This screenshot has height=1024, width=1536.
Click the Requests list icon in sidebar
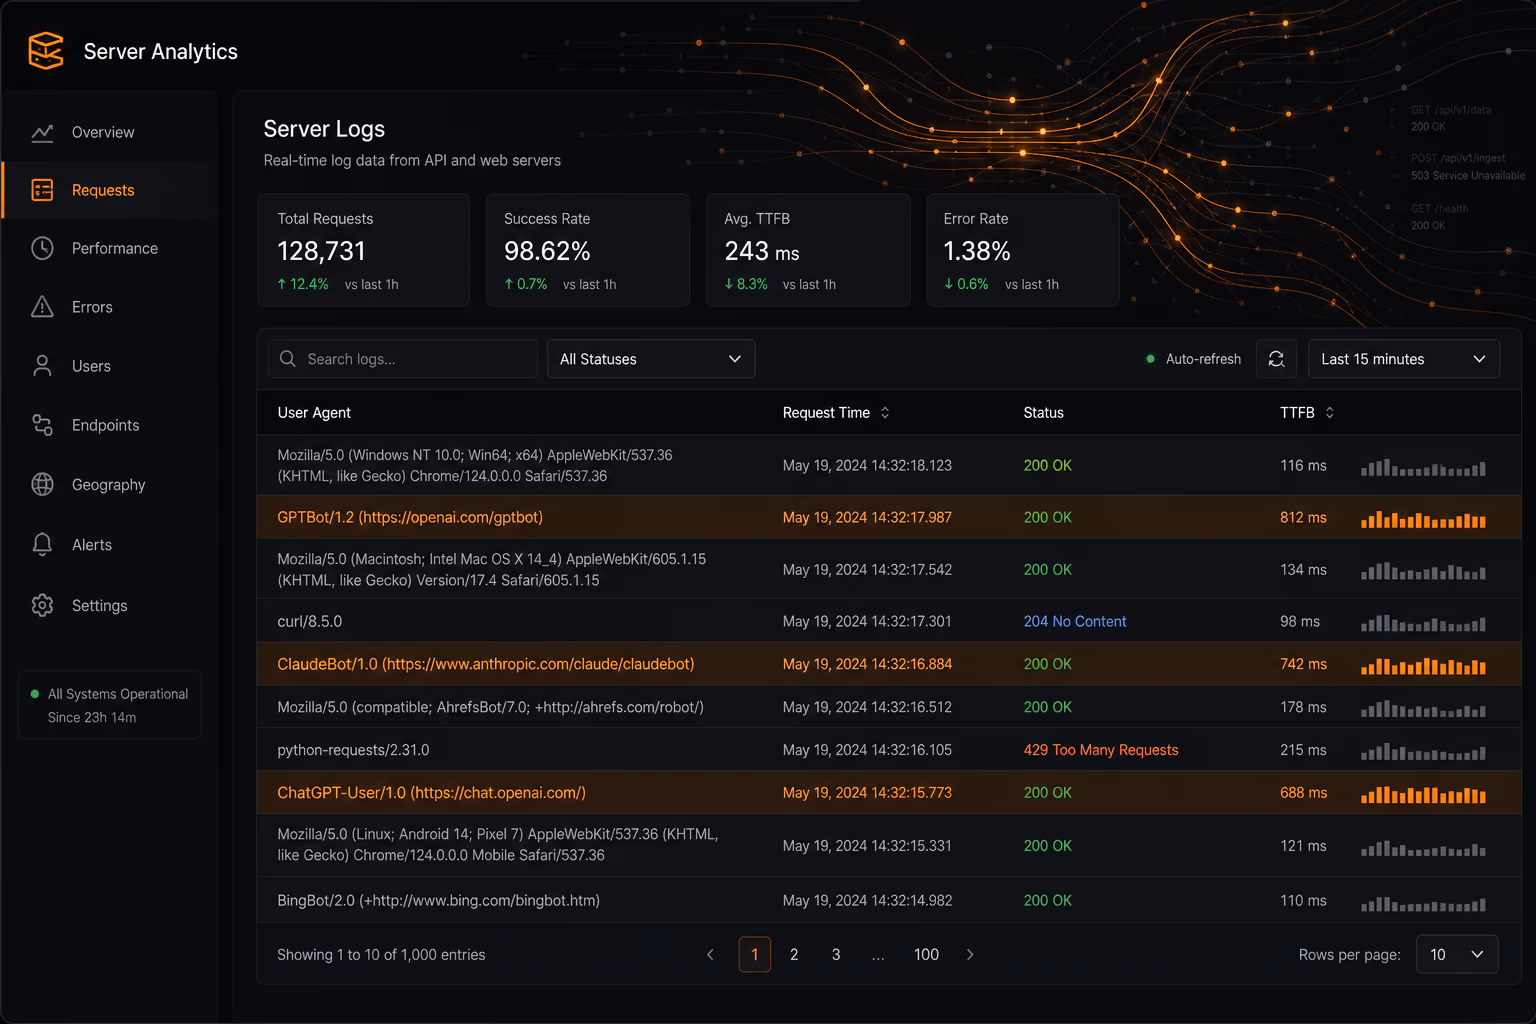tap(42, 190)
